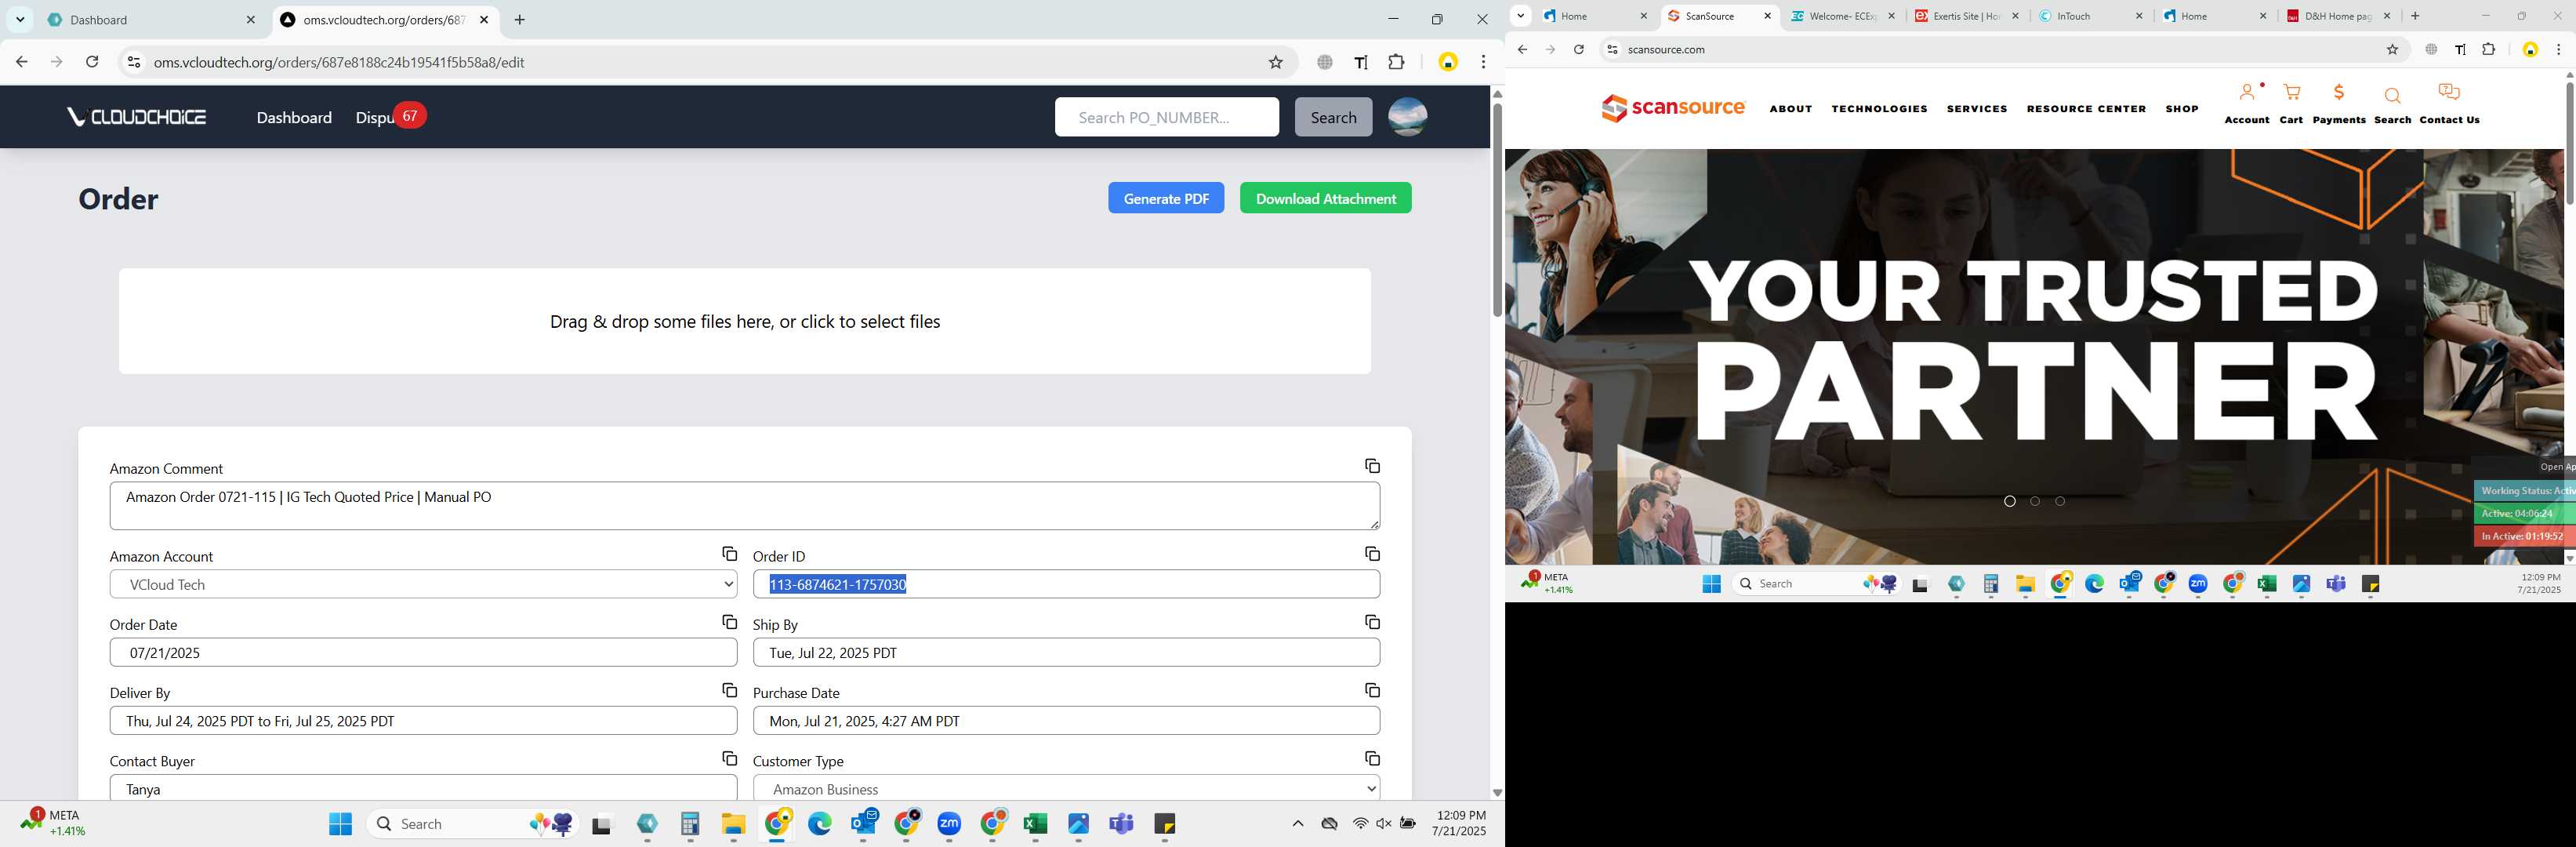Go to Dashboard in CloudChoice navbar

tap(294, 117)
